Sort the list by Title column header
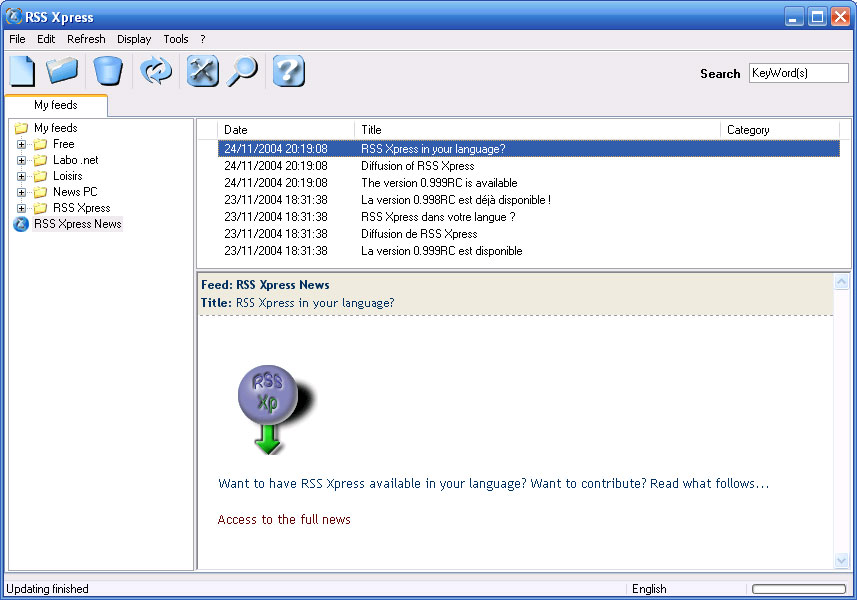 (537, 130)
